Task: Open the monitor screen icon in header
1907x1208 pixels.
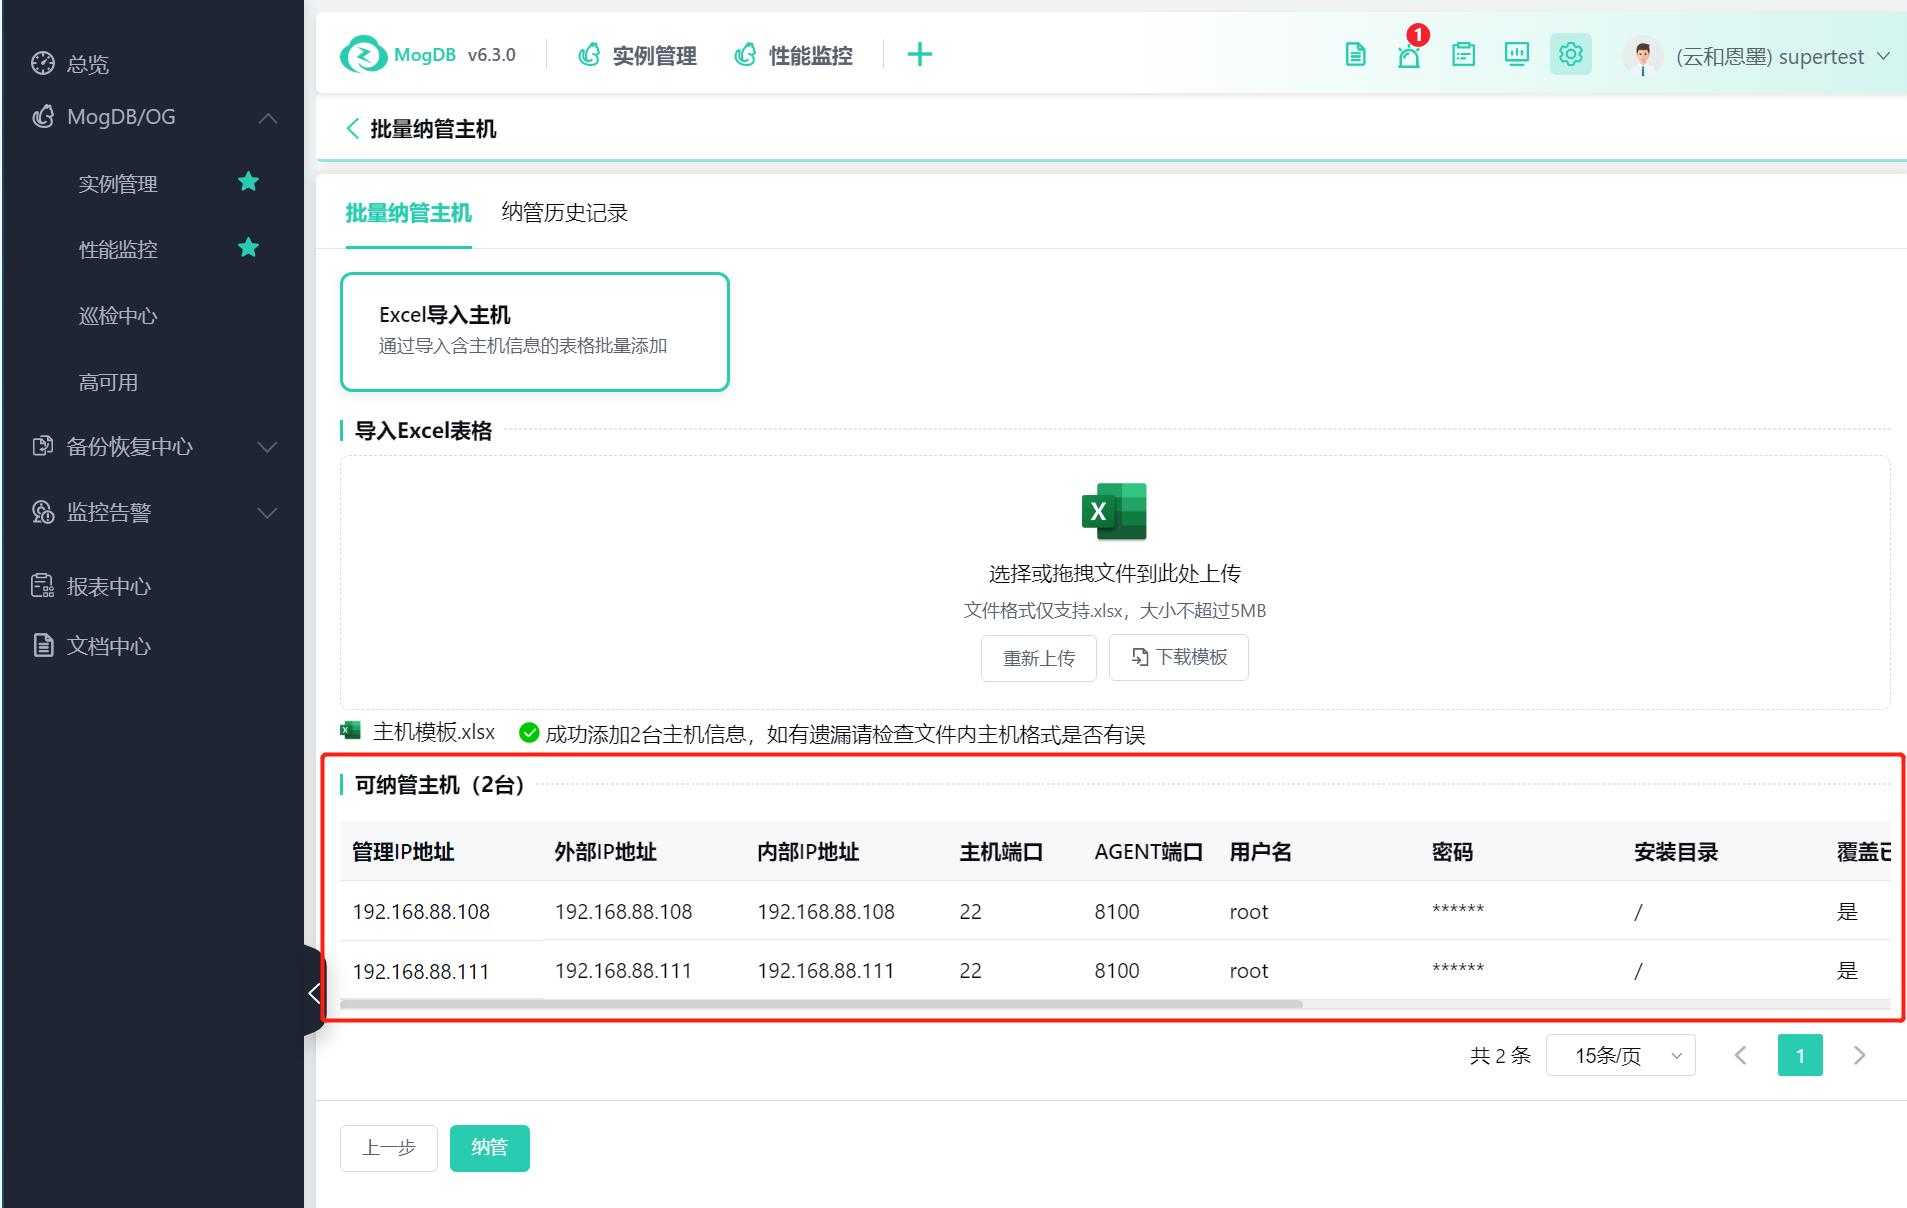Action: click(x=1517, y=55)
